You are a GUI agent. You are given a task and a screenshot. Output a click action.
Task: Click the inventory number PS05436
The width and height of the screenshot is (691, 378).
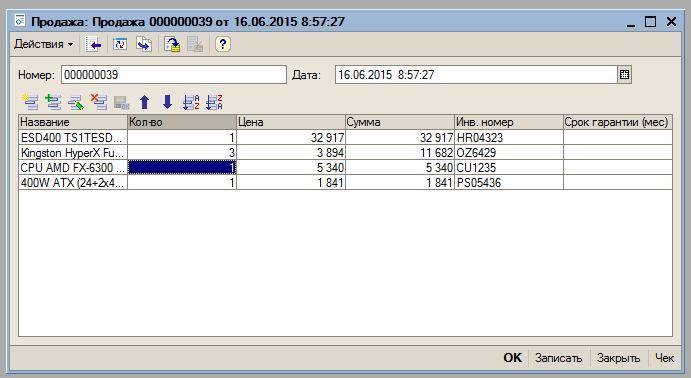click(509, 182)
